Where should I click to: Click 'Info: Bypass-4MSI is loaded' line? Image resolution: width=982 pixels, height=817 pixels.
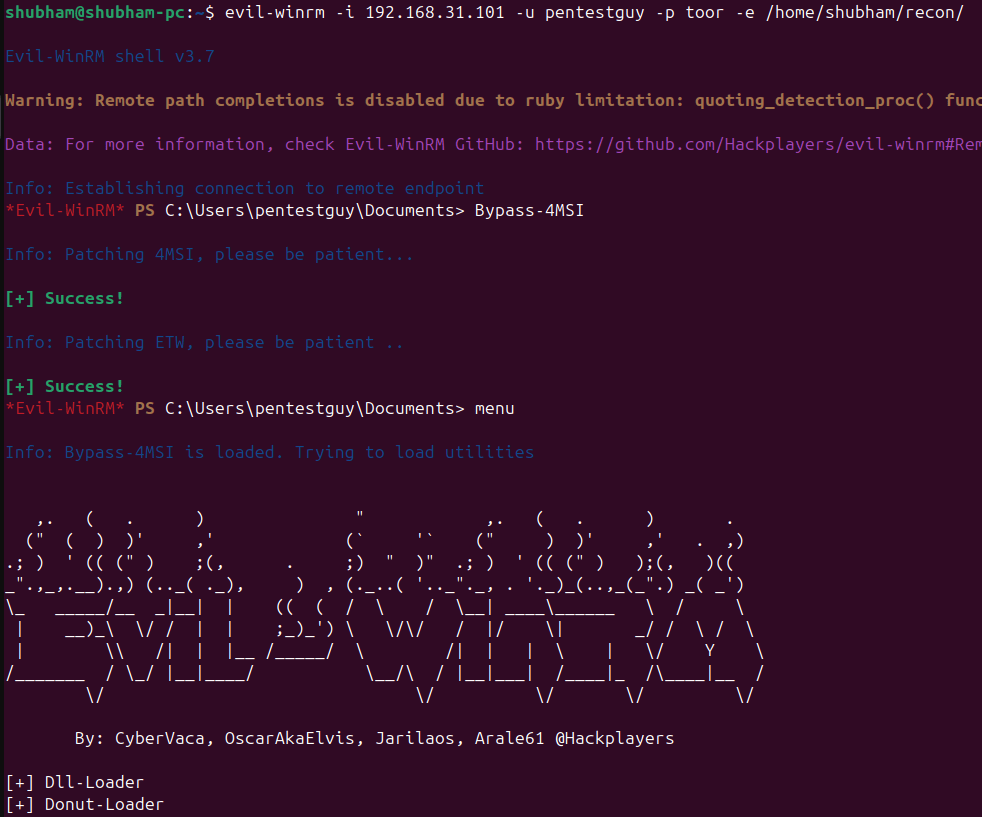pos(269,452)
